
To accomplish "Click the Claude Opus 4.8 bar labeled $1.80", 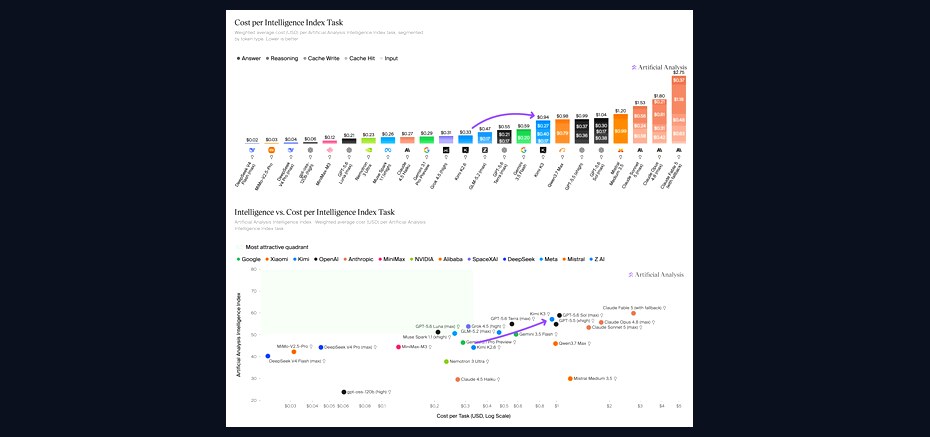I will tap(659, 122).
